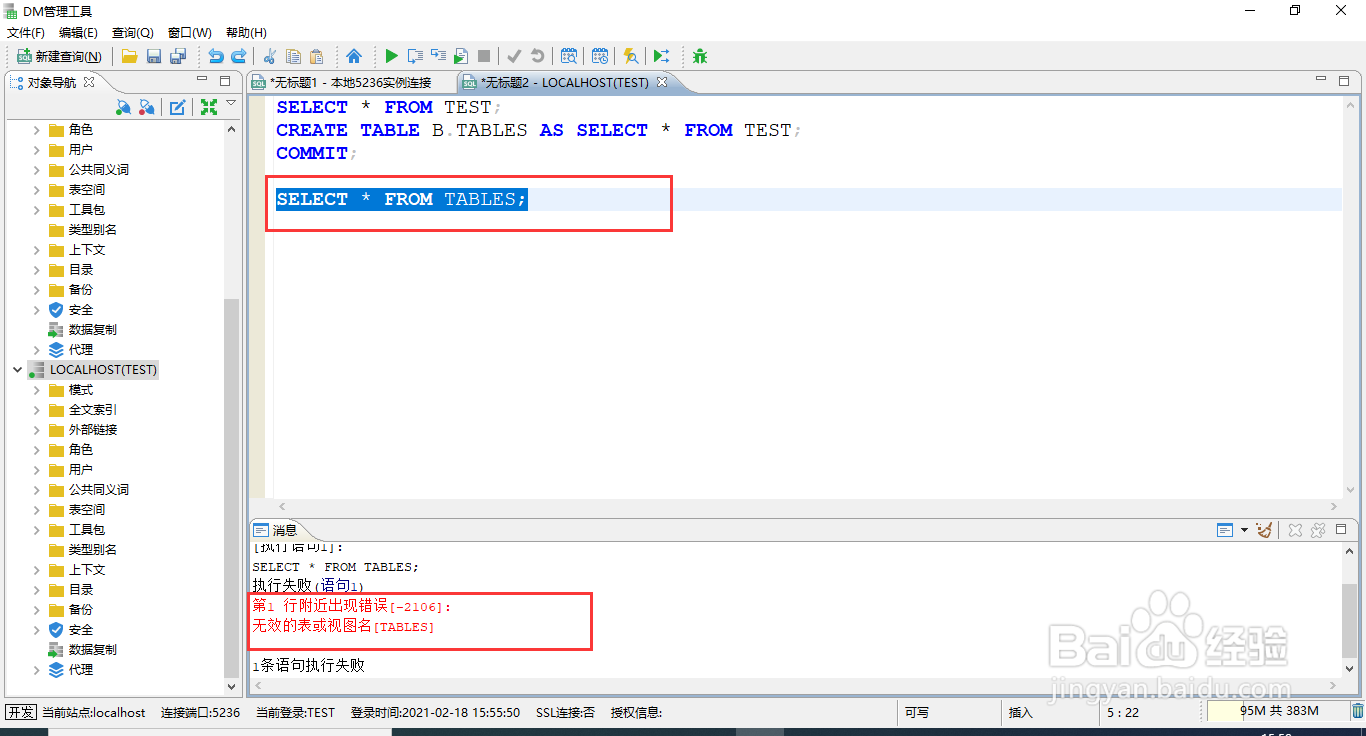The height and width of the screenshot is (736, 1366).
Task: Click the green collapse-all arrows icon in navigator
Action: click(209, 107)
